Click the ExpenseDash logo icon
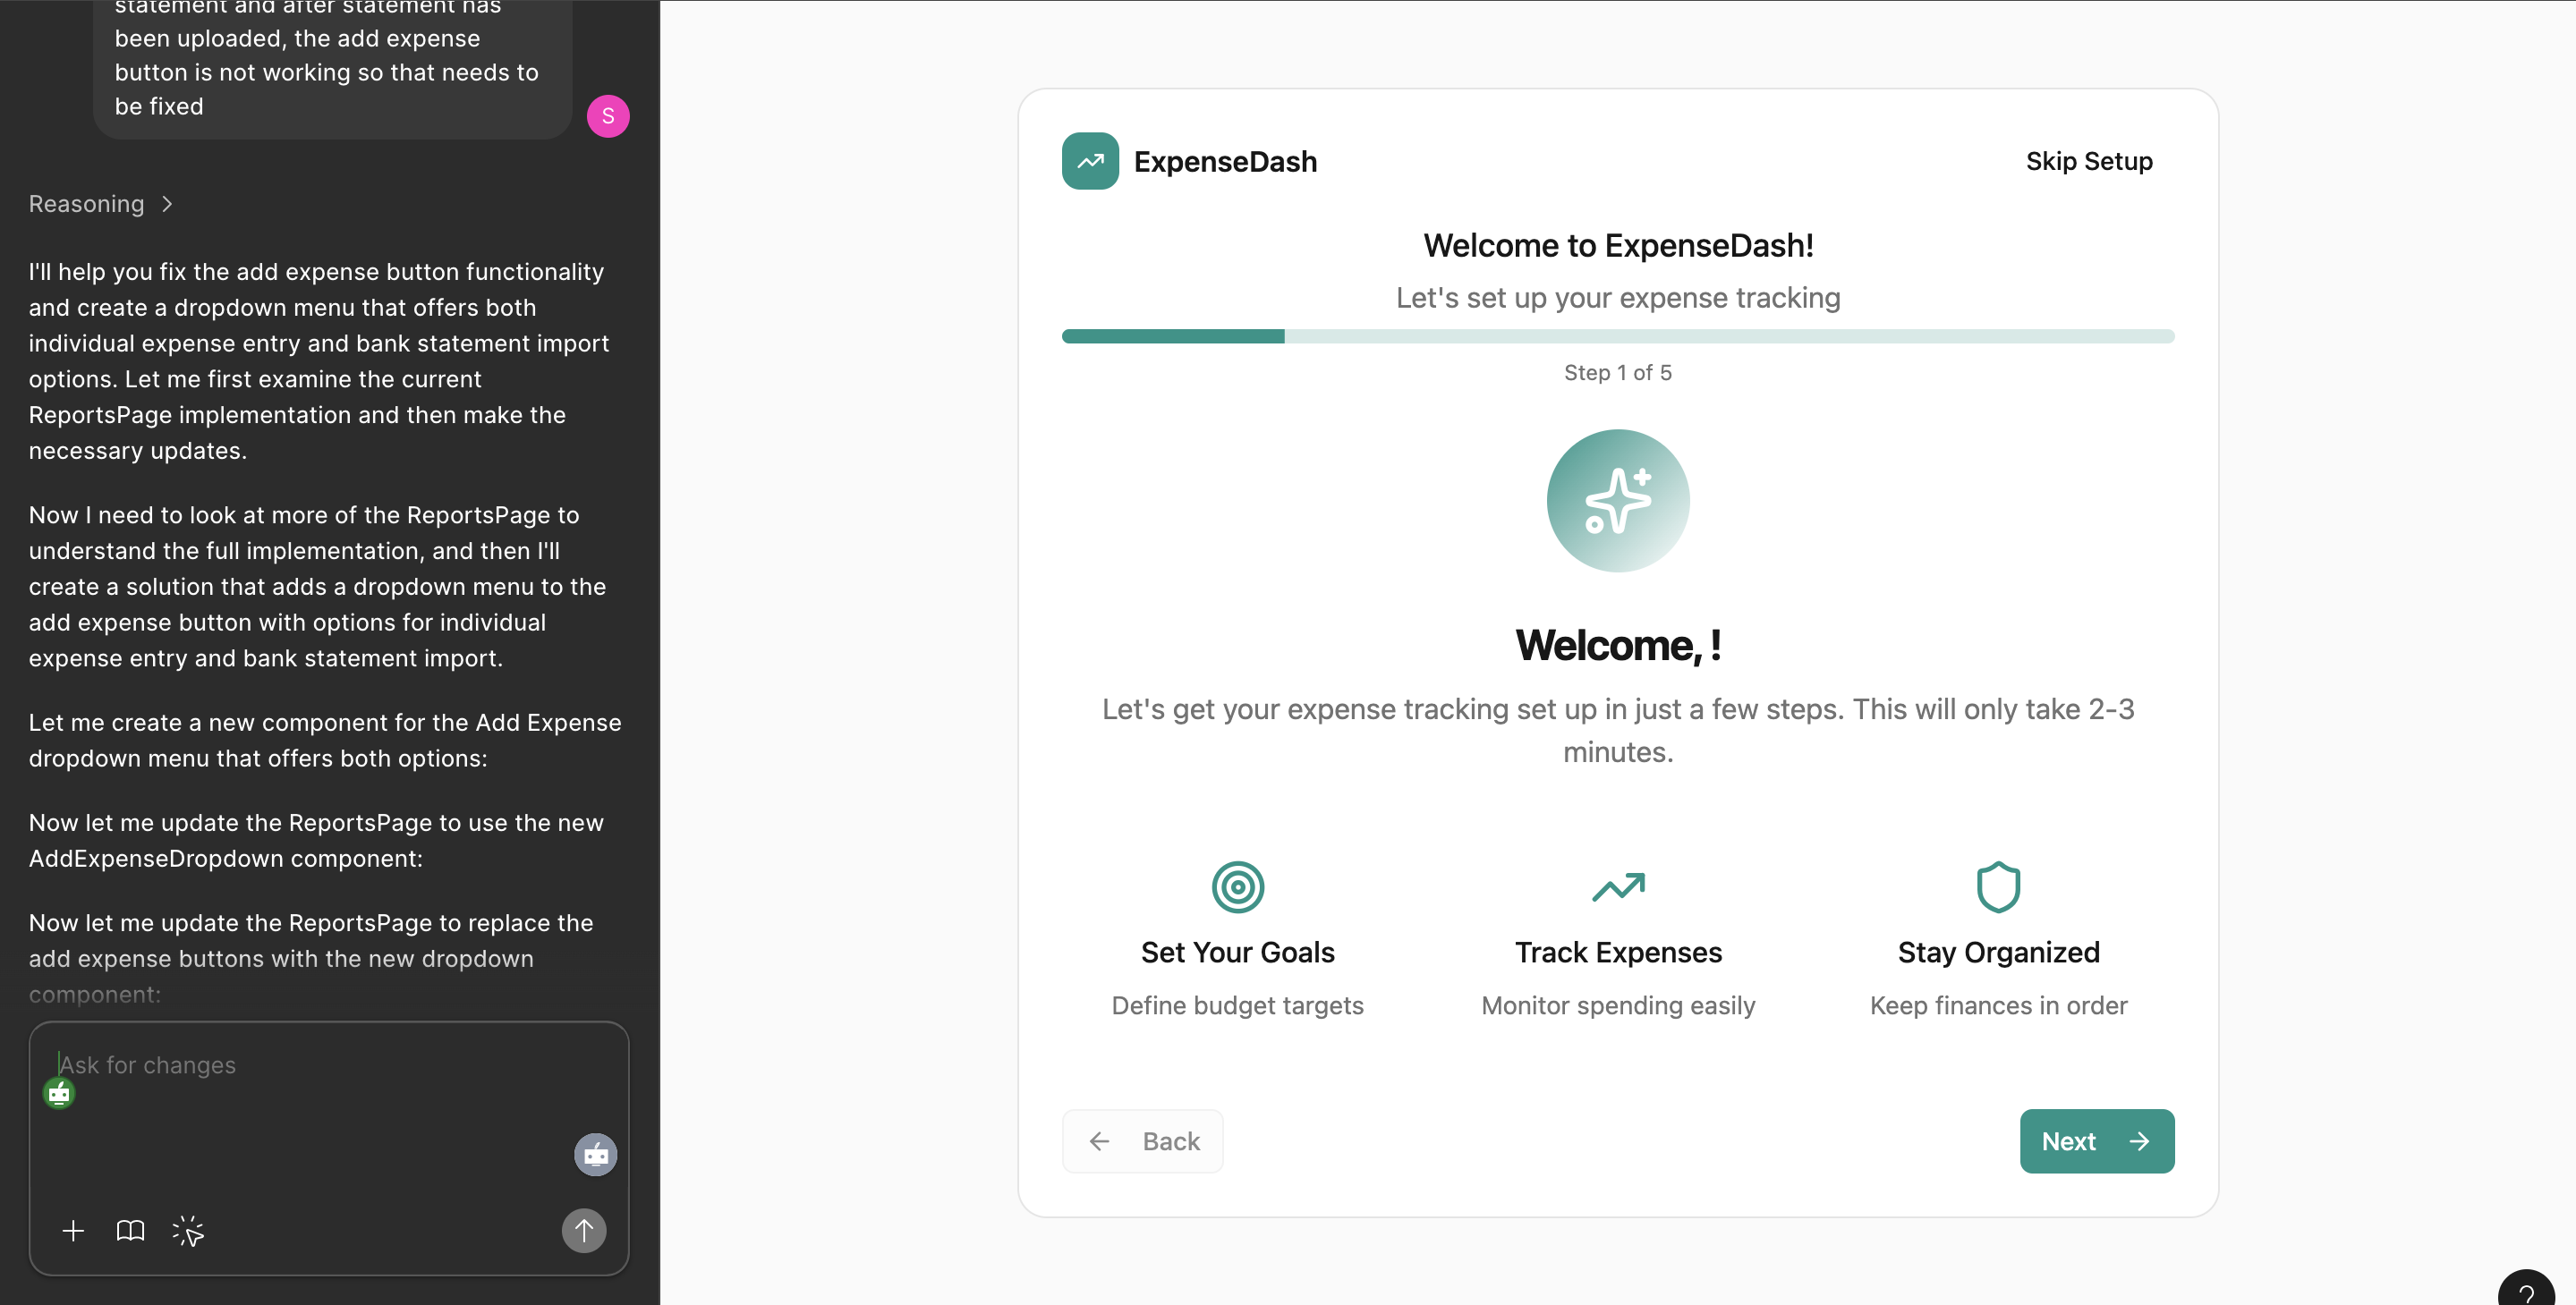The height and width of the screenshot is (1305, 2576). (1090, 161)
